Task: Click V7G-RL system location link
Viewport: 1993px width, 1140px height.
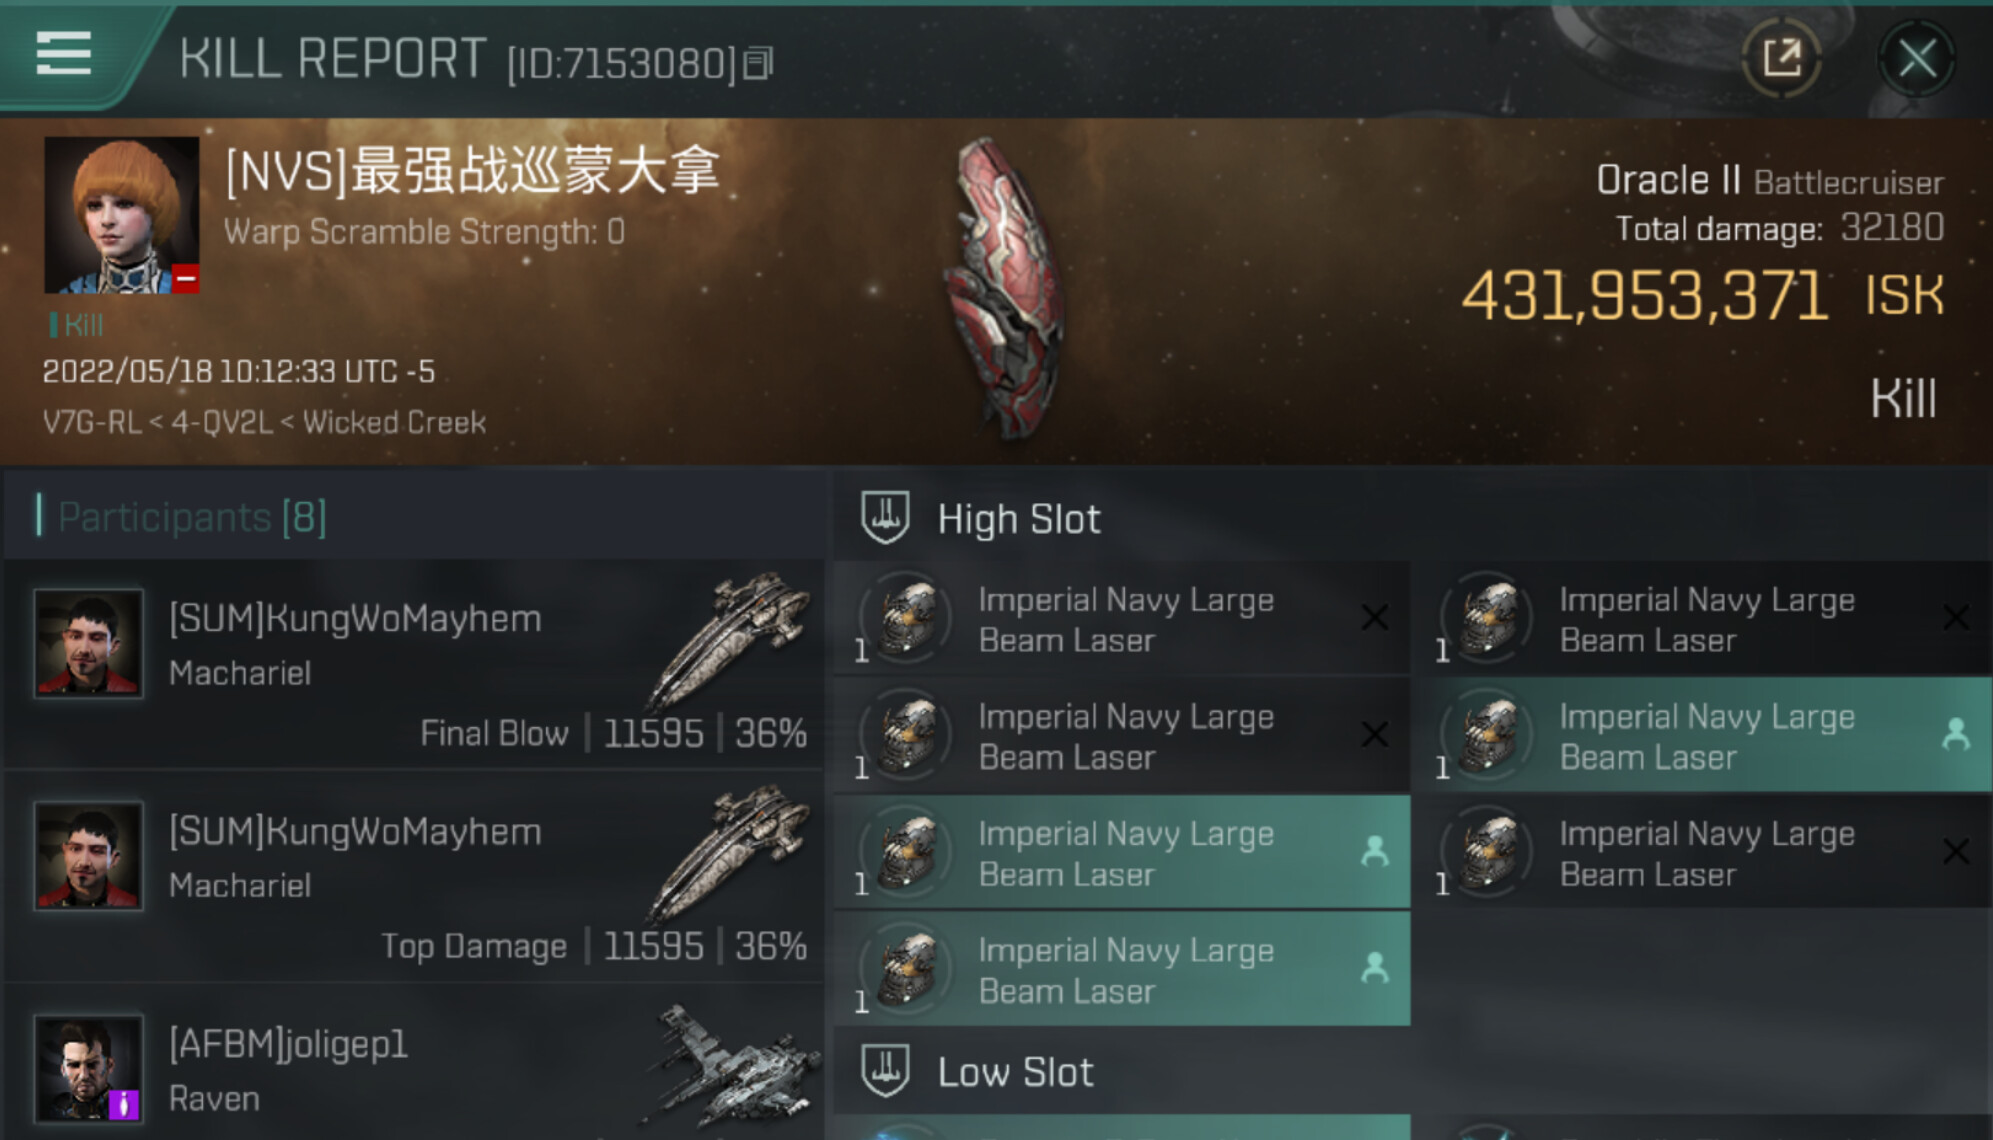Action: point(92,422)
